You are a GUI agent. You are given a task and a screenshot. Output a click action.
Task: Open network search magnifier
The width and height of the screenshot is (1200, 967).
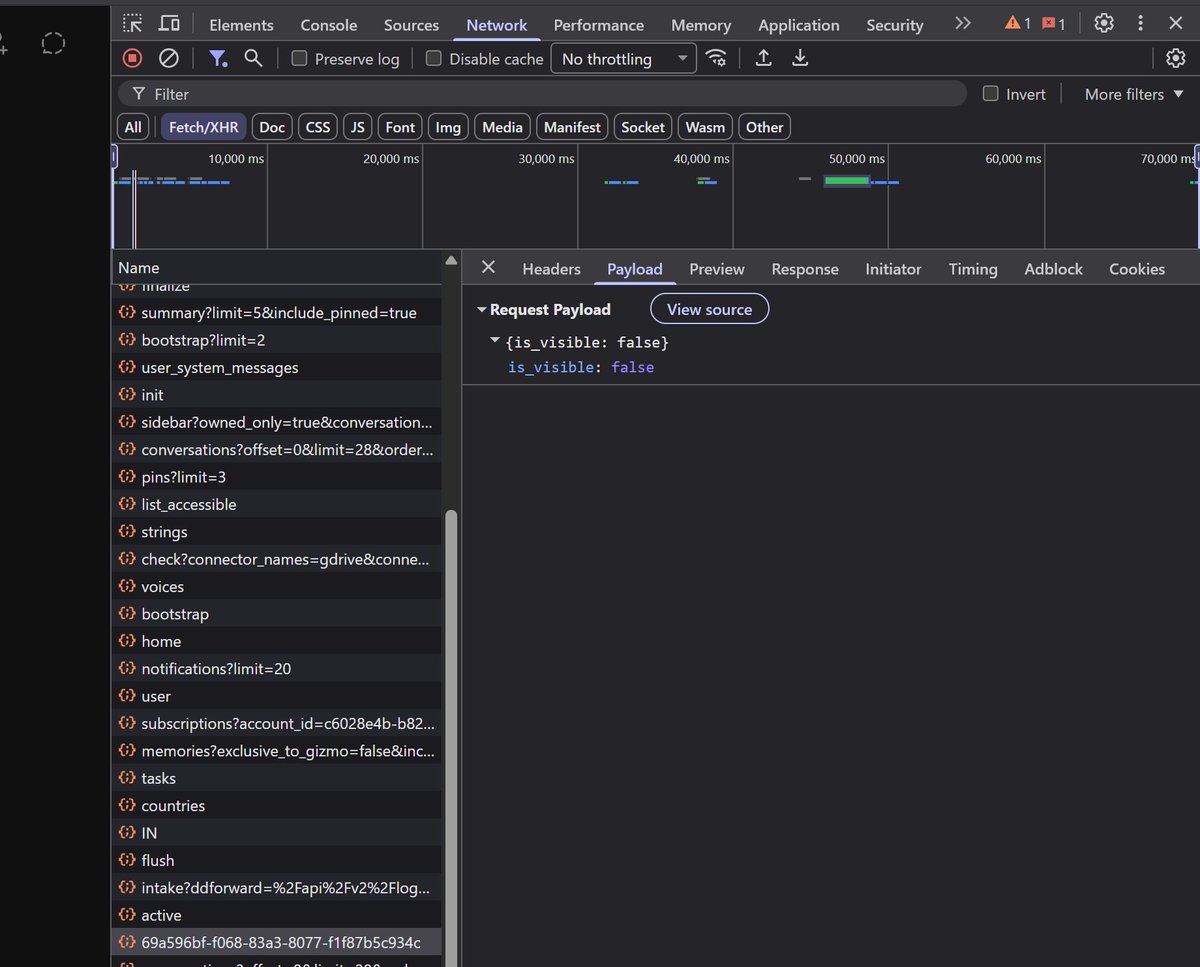coord(253,58)
